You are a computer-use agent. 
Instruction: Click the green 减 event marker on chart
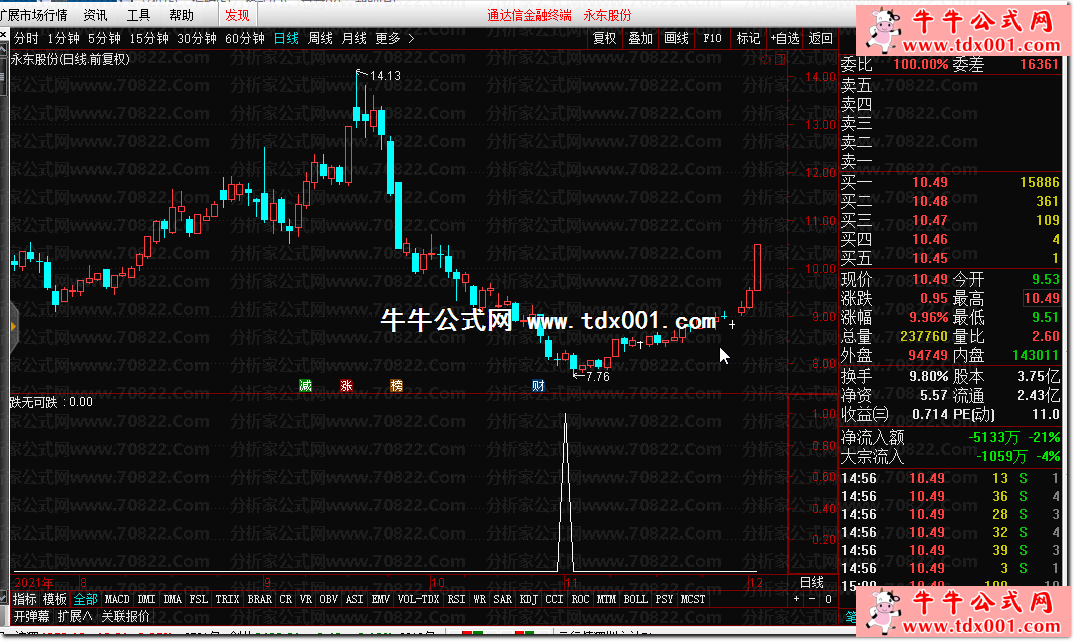click(305, 385)
